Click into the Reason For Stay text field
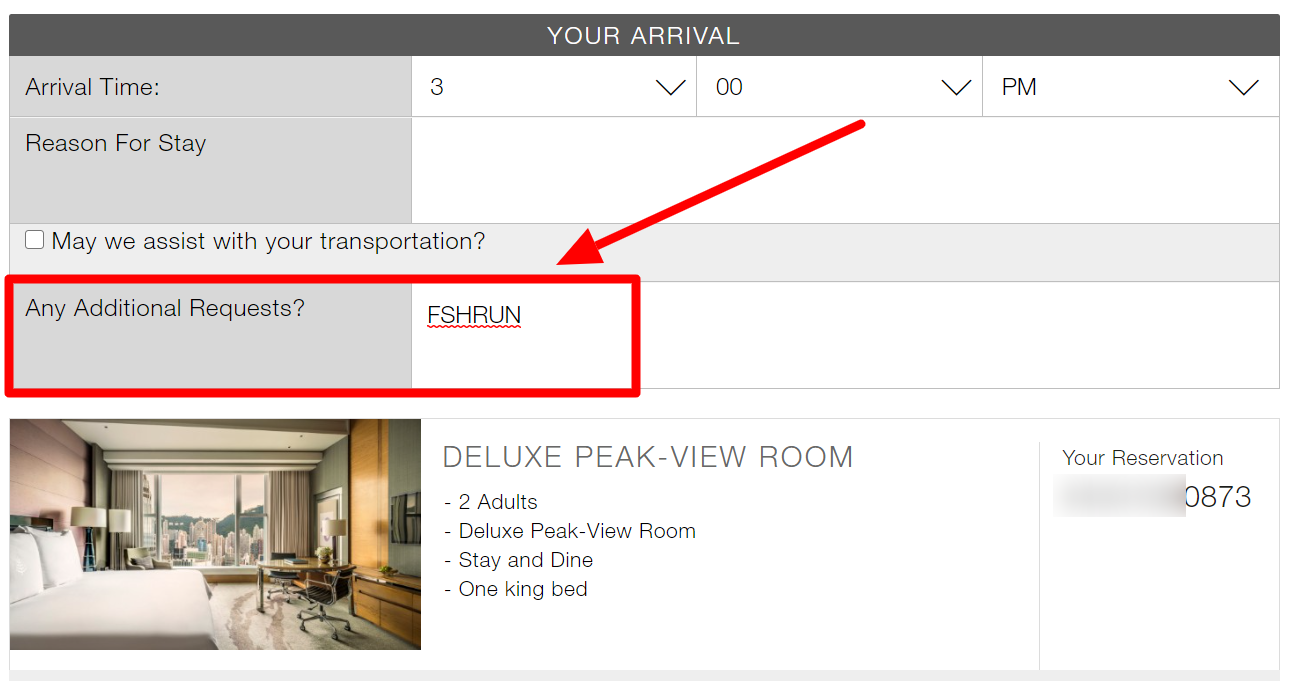The width and height of the screenshot is (1296, 681). pyautogui.click(x=845, y=170)
